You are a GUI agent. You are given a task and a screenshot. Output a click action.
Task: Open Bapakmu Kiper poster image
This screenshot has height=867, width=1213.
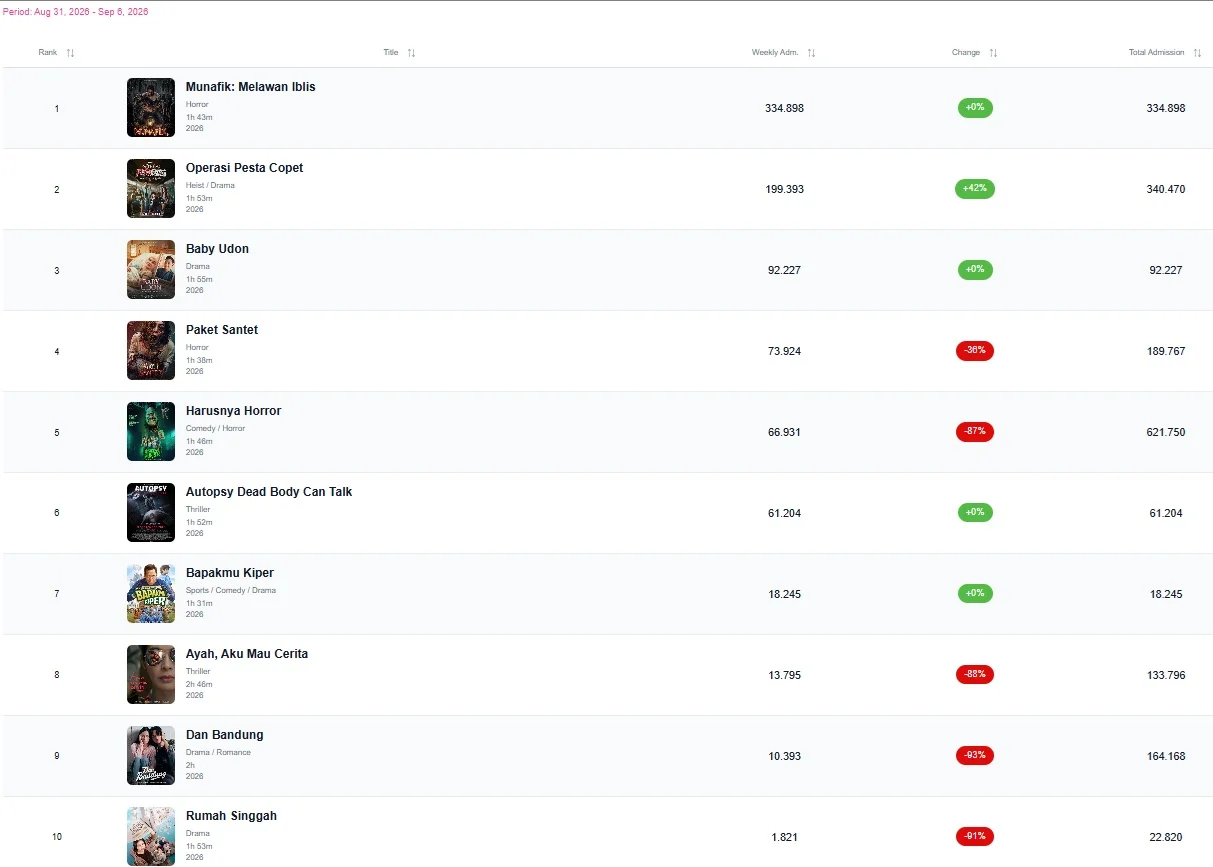click(x=151, y=594)
